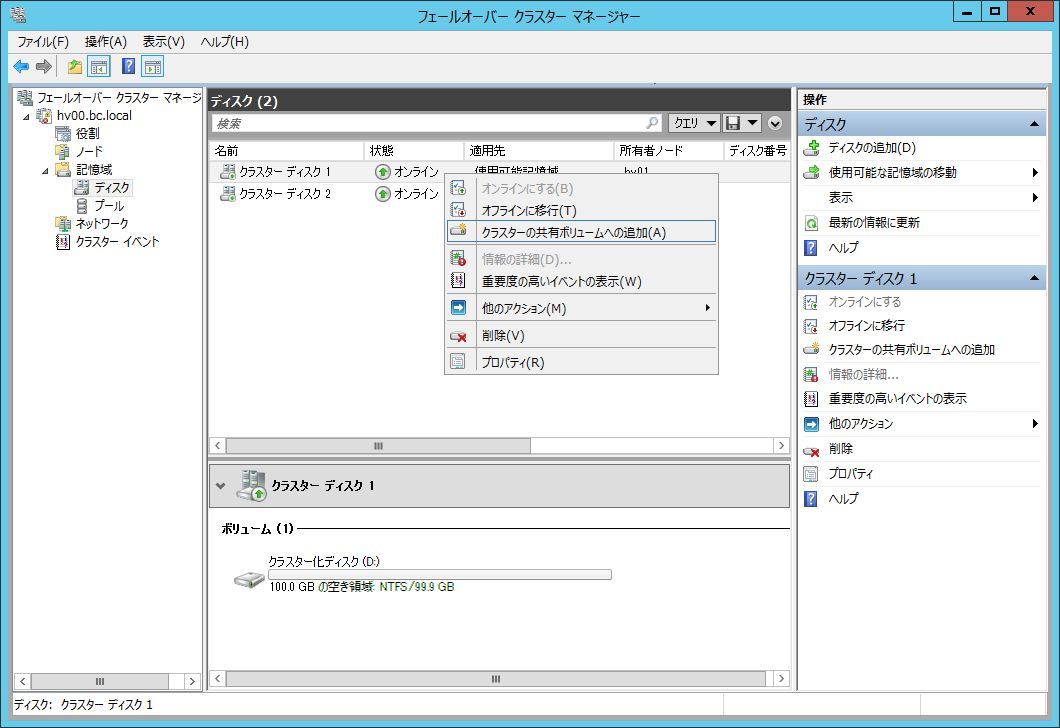Collapse the クラスター ディスク 1 details chevron
This screenshot has height=728, width=1060.
220,485
